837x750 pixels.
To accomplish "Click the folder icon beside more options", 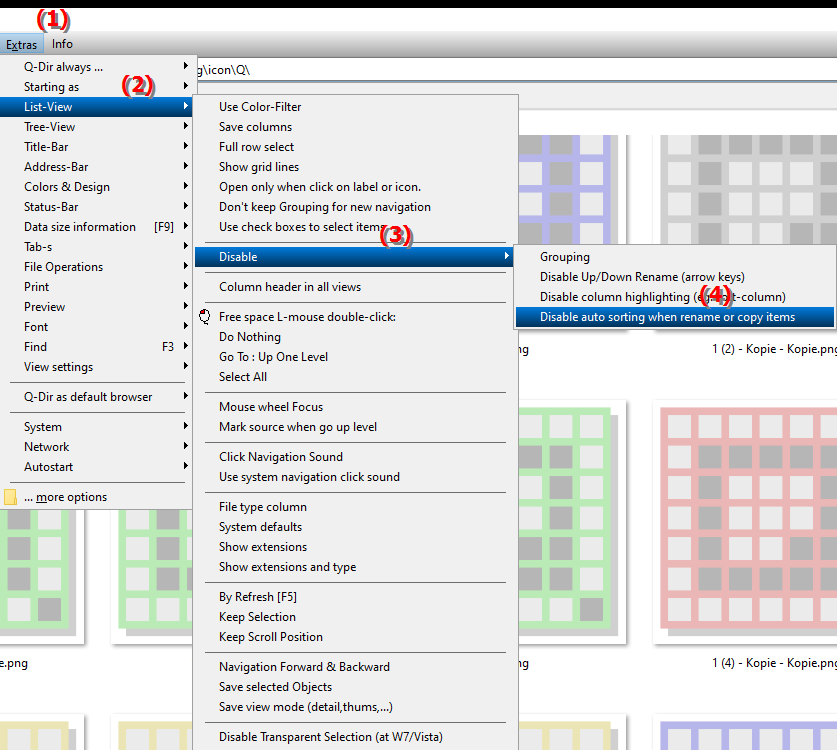I will click(x=10, y=497).
